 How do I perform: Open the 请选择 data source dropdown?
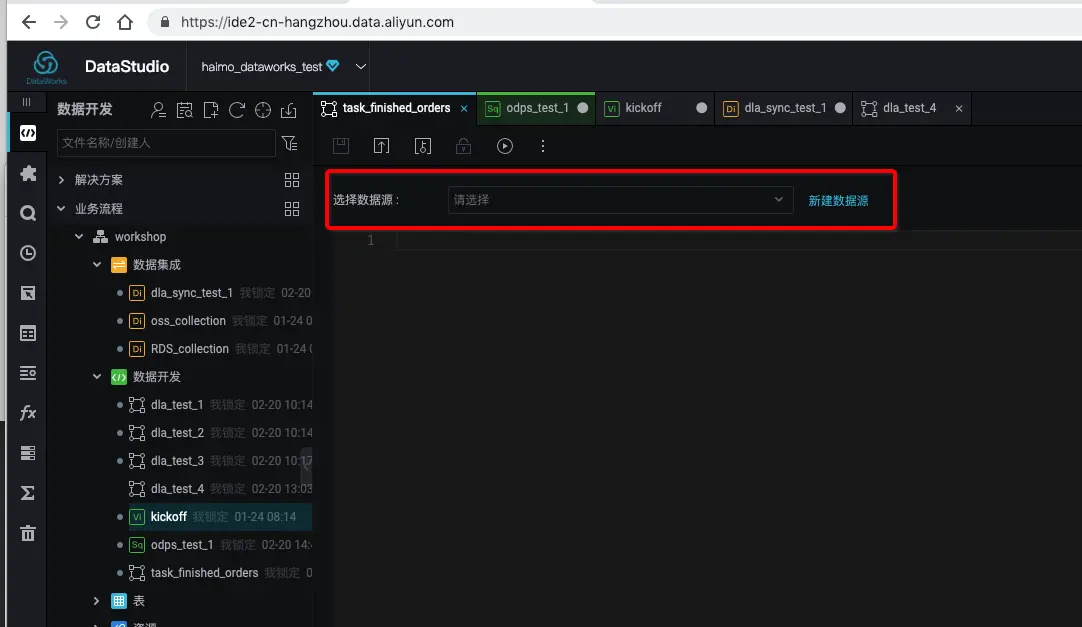click(x=620, y=200)
